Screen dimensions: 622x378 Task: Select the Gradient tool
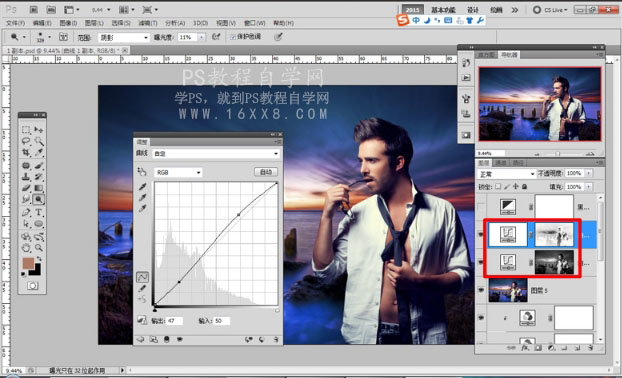point(38,188)
